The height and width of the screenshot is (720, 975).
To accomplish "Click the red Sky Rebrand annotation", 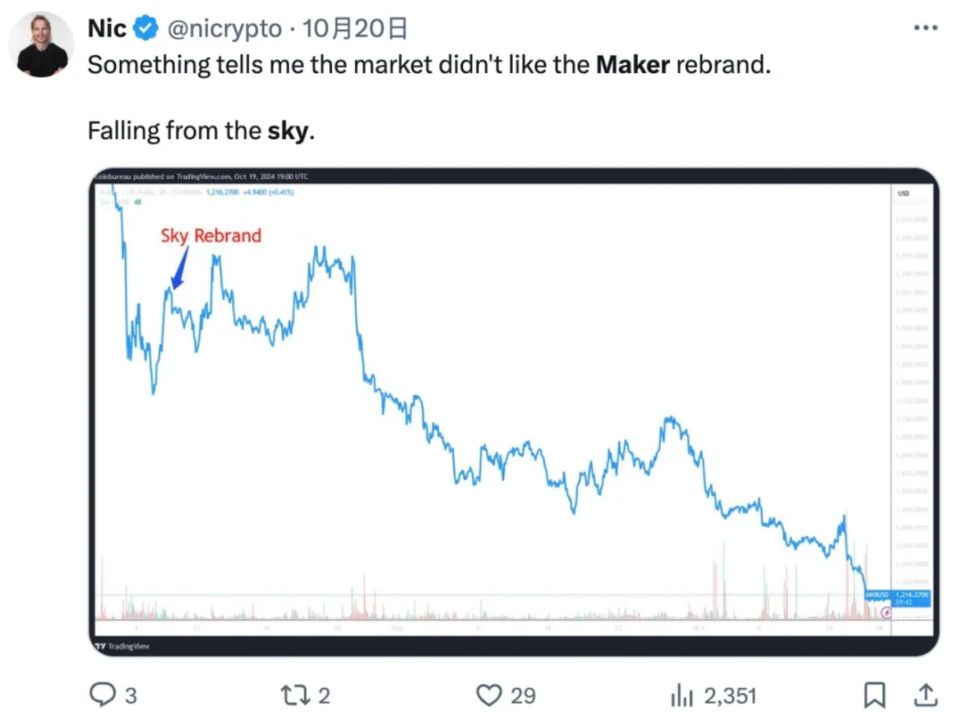I will click(x=211, y=236).
